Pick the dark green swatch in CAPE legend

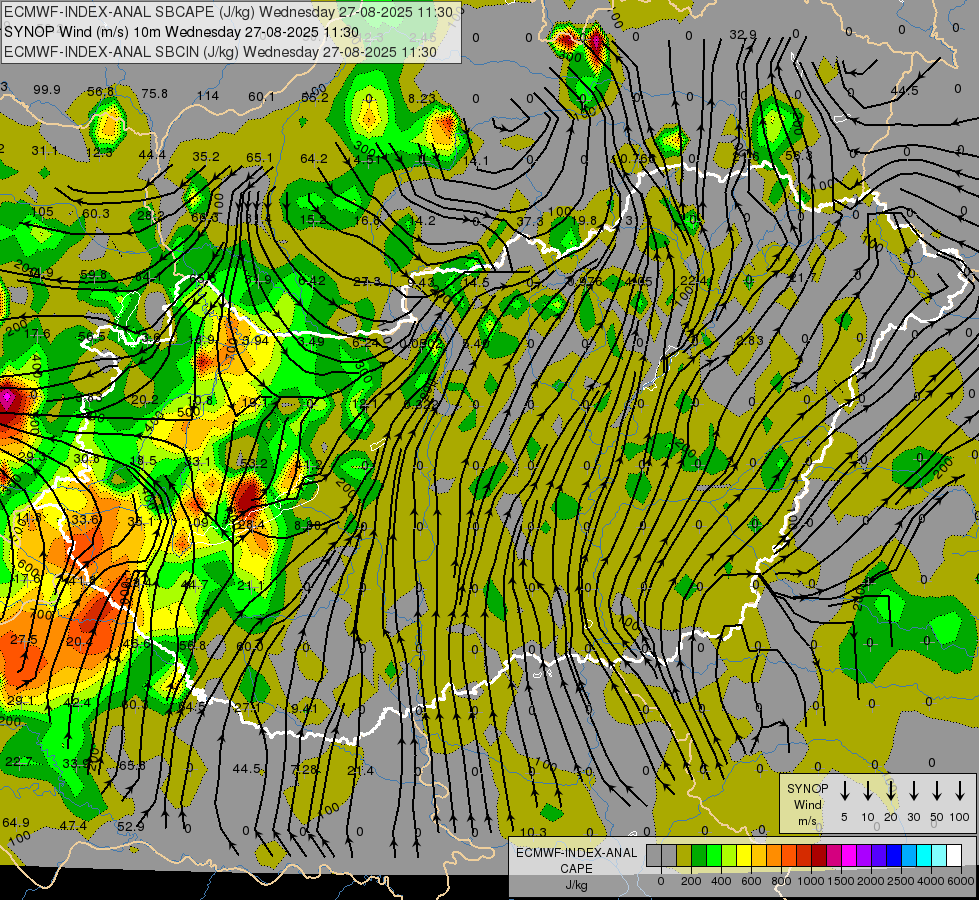699,856
